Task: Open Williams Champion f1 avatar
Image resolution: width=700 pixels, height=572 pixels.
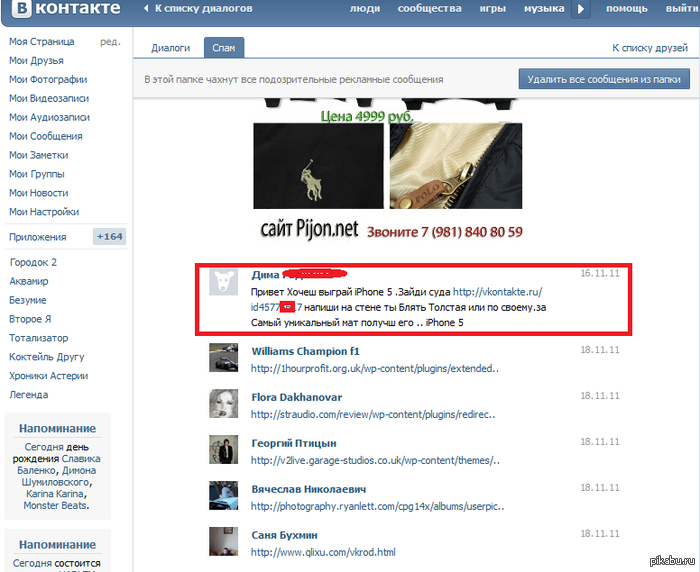Action: 223,357
